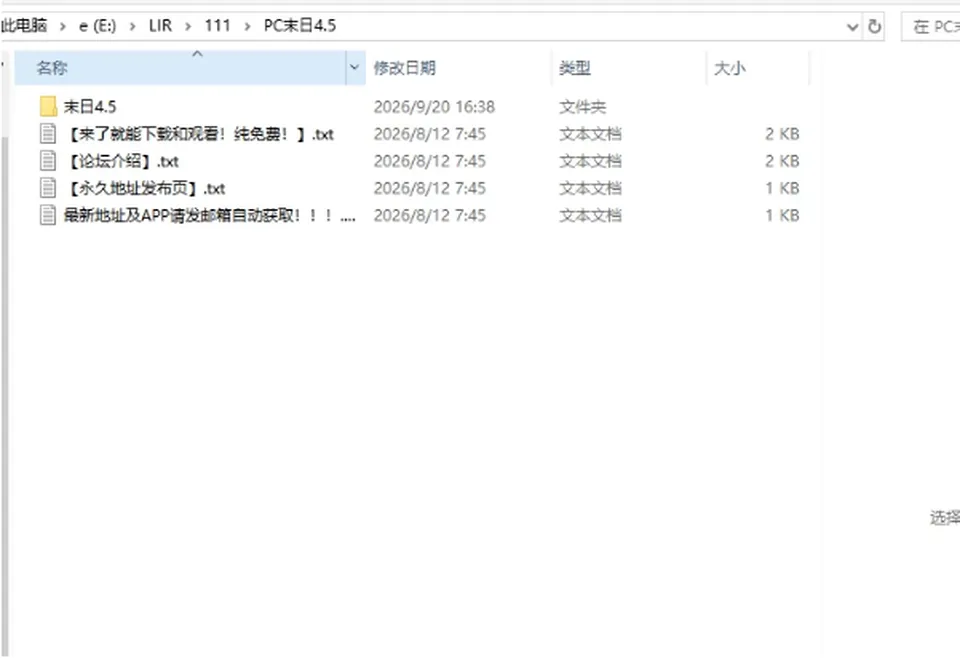Navigate to folder 111 in breadcrumb

217,26
